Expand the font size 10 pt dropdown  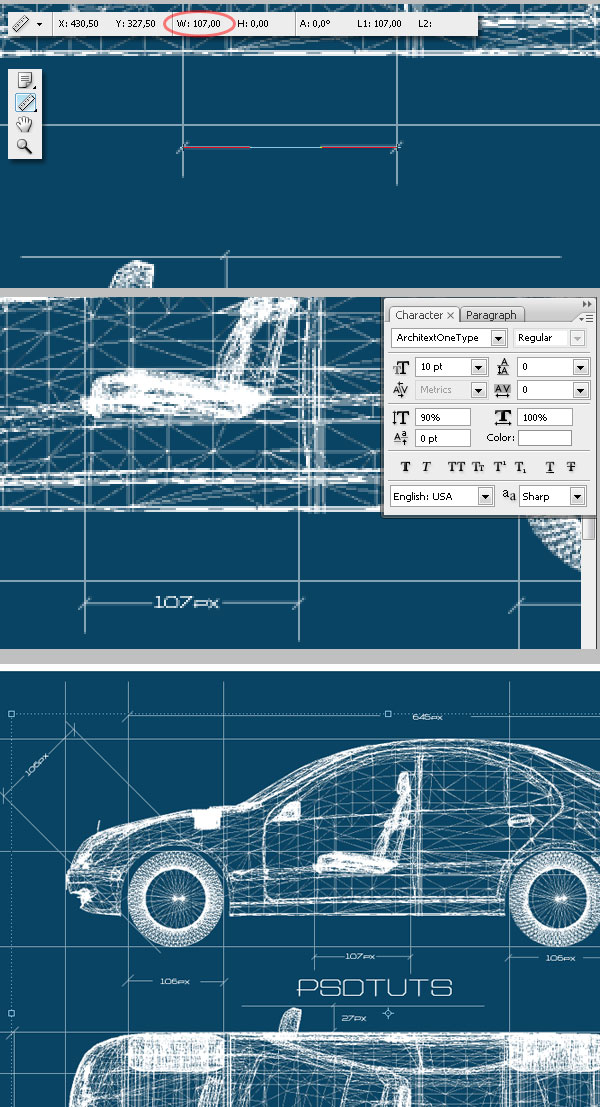tap(478, 367)
